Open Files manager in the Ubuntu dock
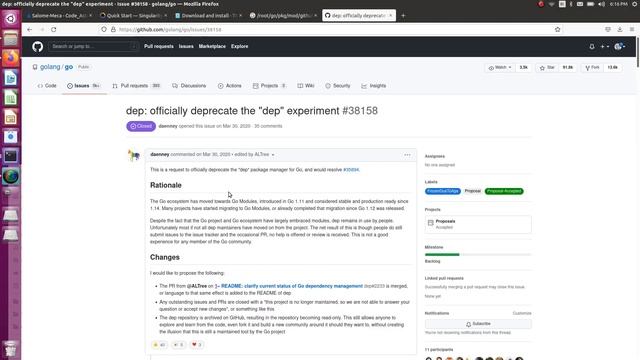640x360 pixels. click(x=11, y=38)
